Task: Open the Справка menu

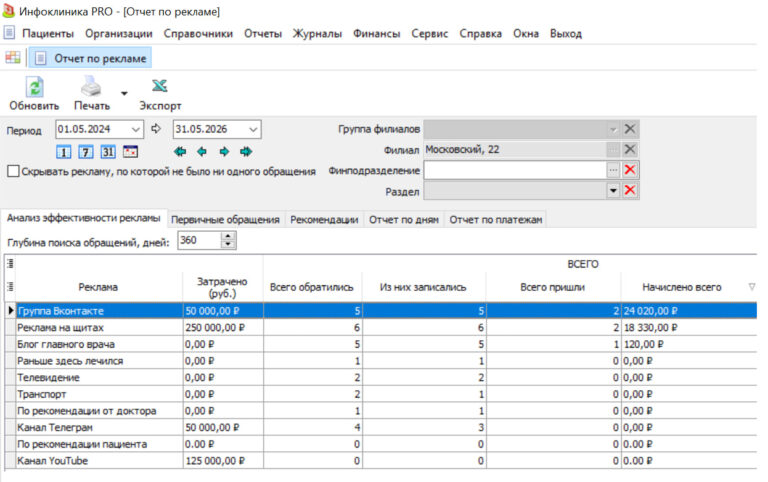Action: tap(480, 34)
